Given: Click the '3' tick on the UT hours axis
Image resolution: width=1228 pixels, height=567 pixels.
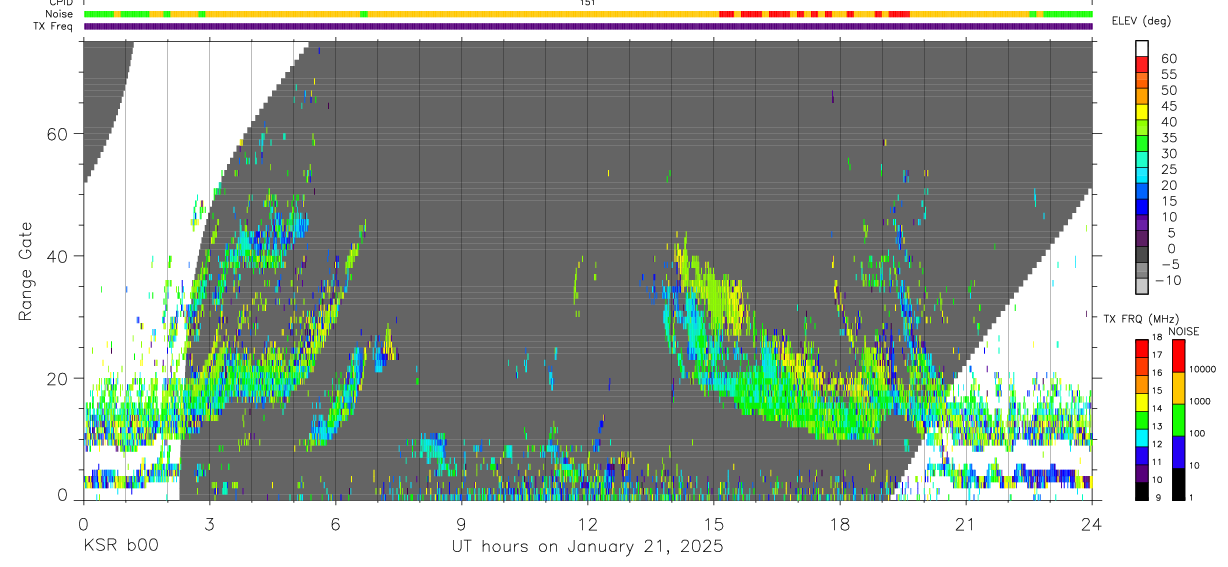Looking at the screenshot, I should pyautogui.click(x=210, y=523).
